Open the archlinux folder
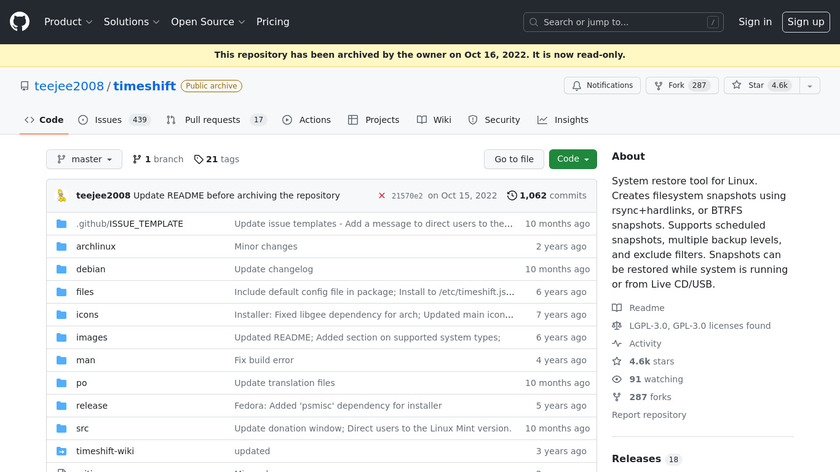The width and height of the screenshot is (840, 472). (x=96, y=246)
